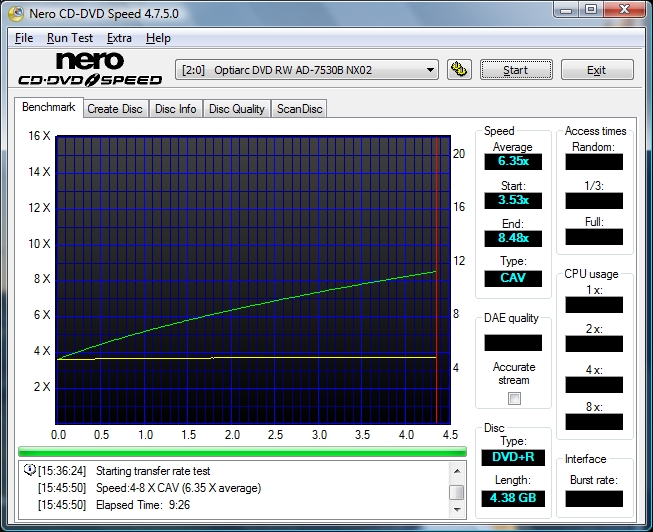This screenshot has height=532, width=653.
Task: Click the CPU usage 4 x field
Action: (594, 385)
